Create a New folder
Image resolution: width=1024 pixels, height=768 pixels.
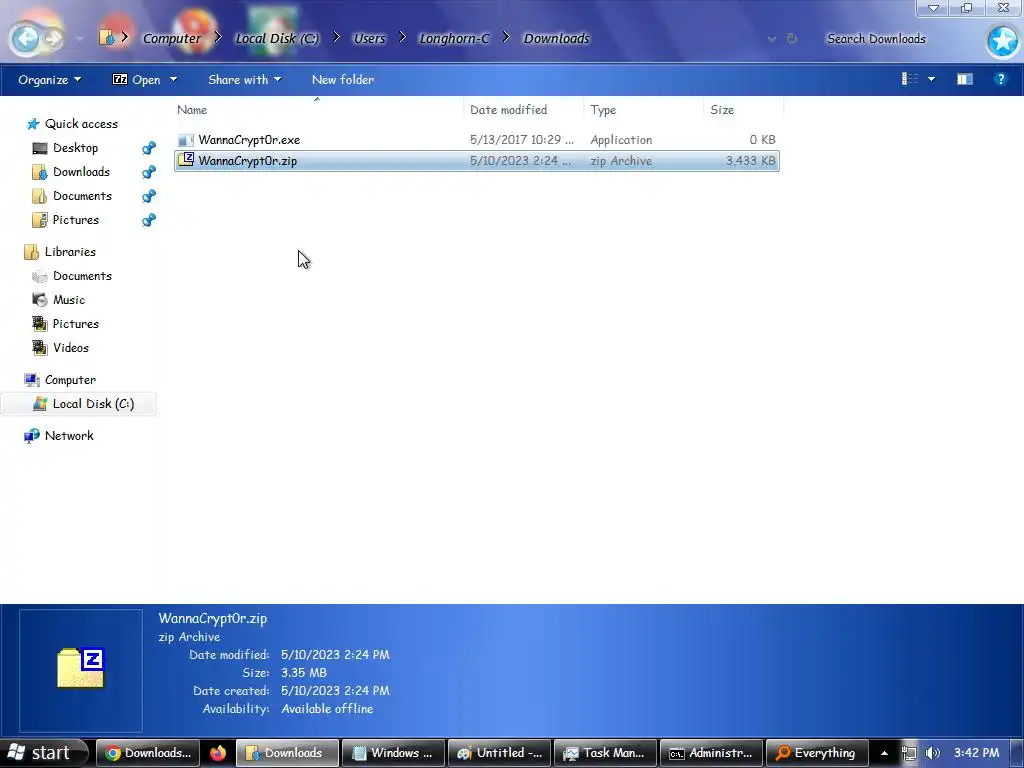pyautogui.click(x=343, y=80)
